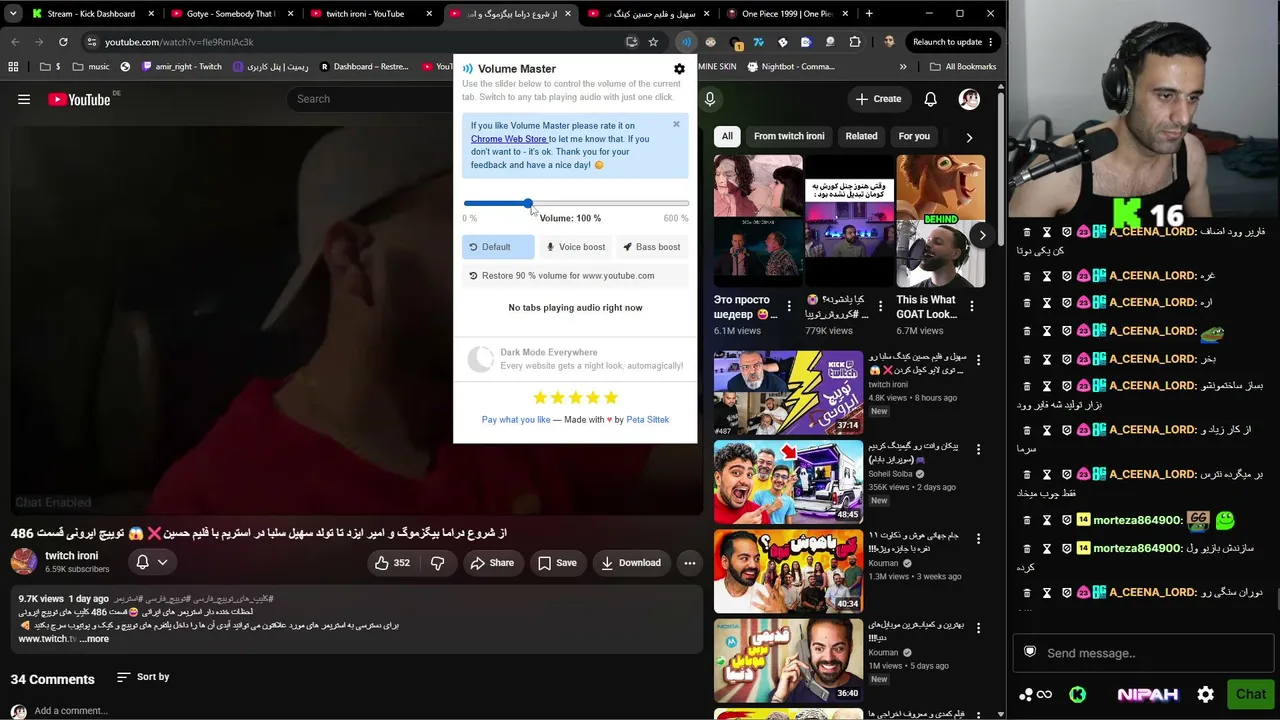Dislike the current video

tap(437, 563)
